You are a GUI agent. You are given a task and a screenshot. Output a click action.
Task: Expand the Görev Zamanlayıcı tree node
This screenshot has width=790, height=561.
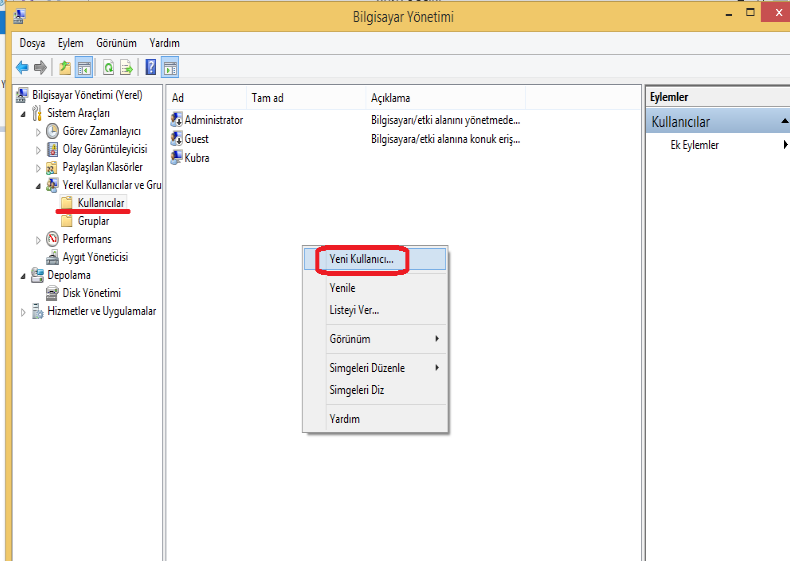pos(39,132)
